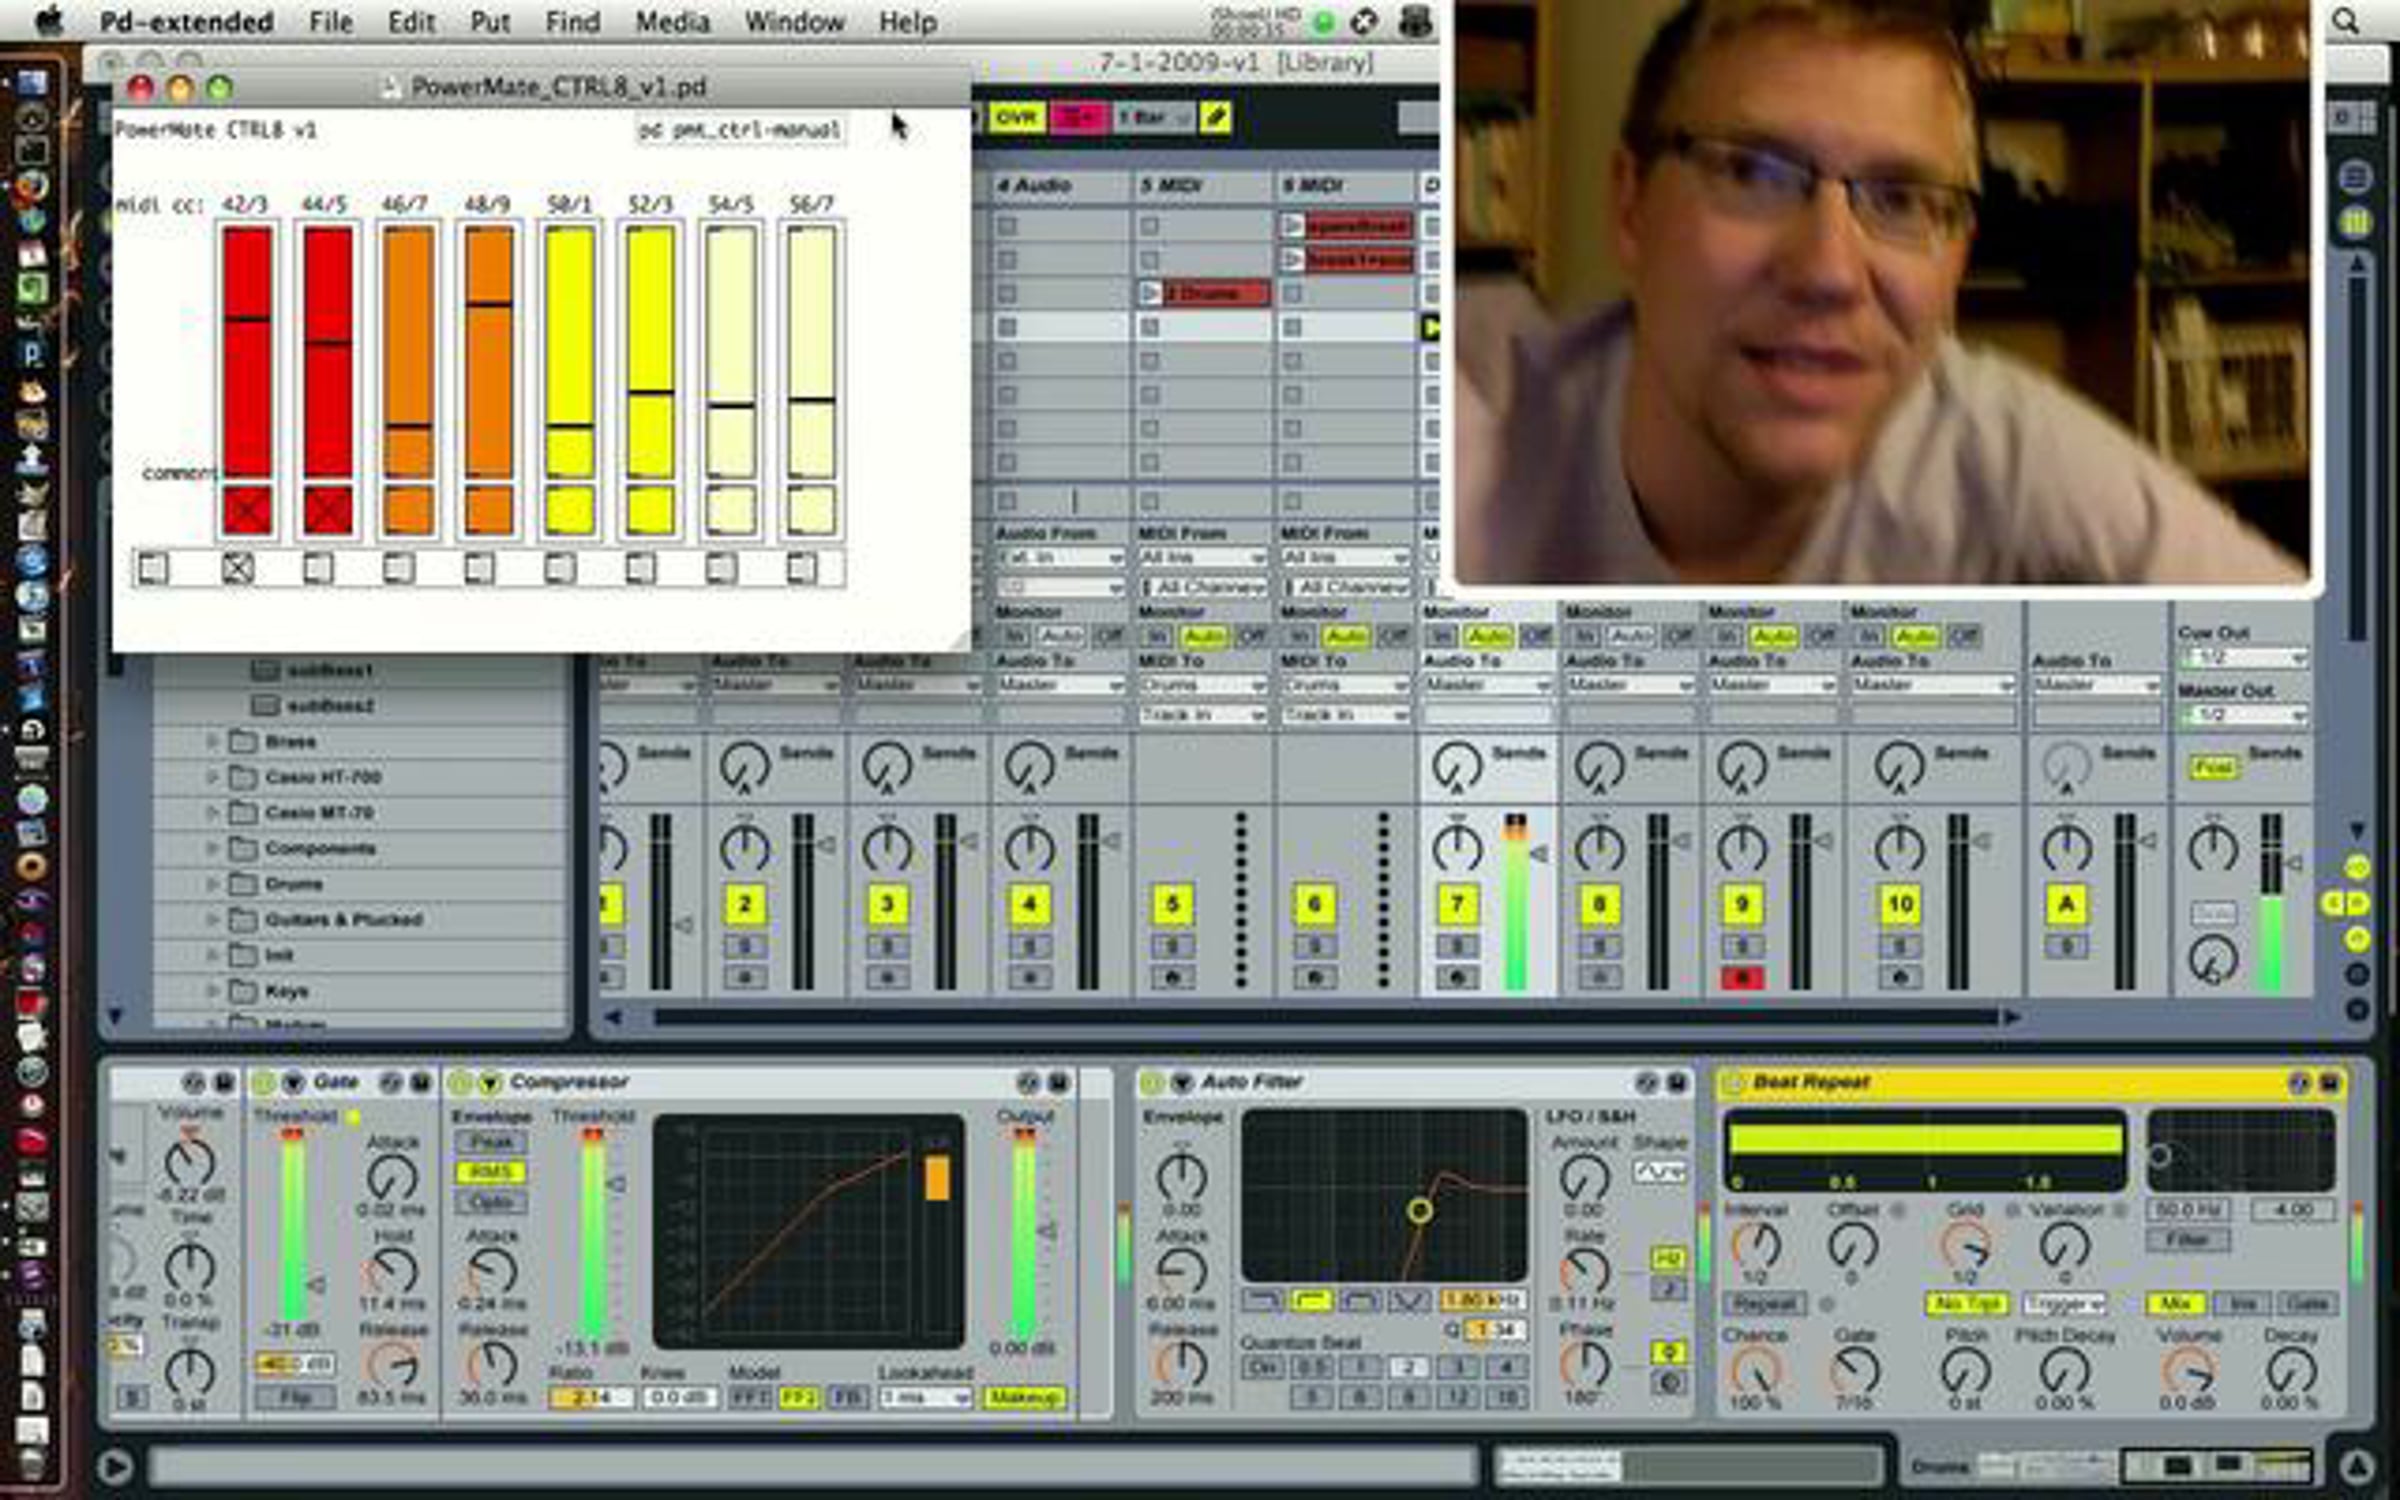This screenshot has height=1500, width=2400.
Task: Open the Find menu
Action: tap(572, 21)
